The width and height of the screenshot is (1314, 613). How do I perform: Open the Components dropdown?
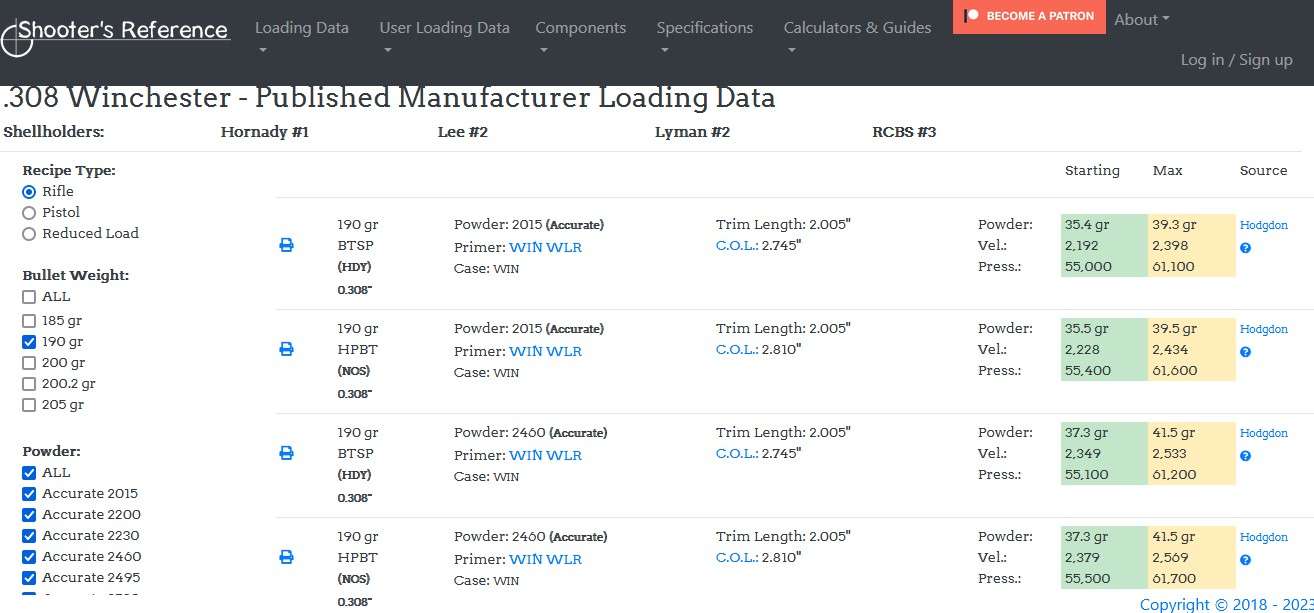point(581,37)
